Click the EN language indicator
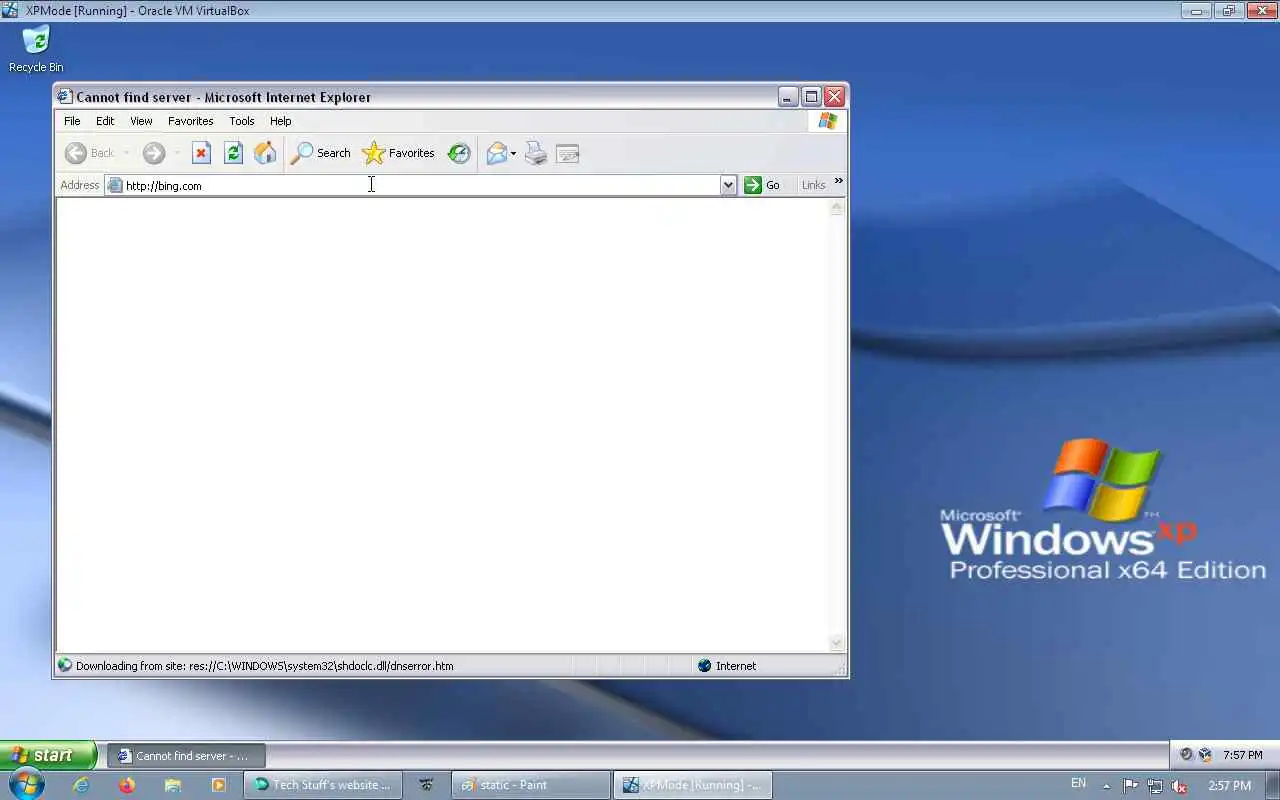Screen dimensions: 1280x800 pos(1078,784)
